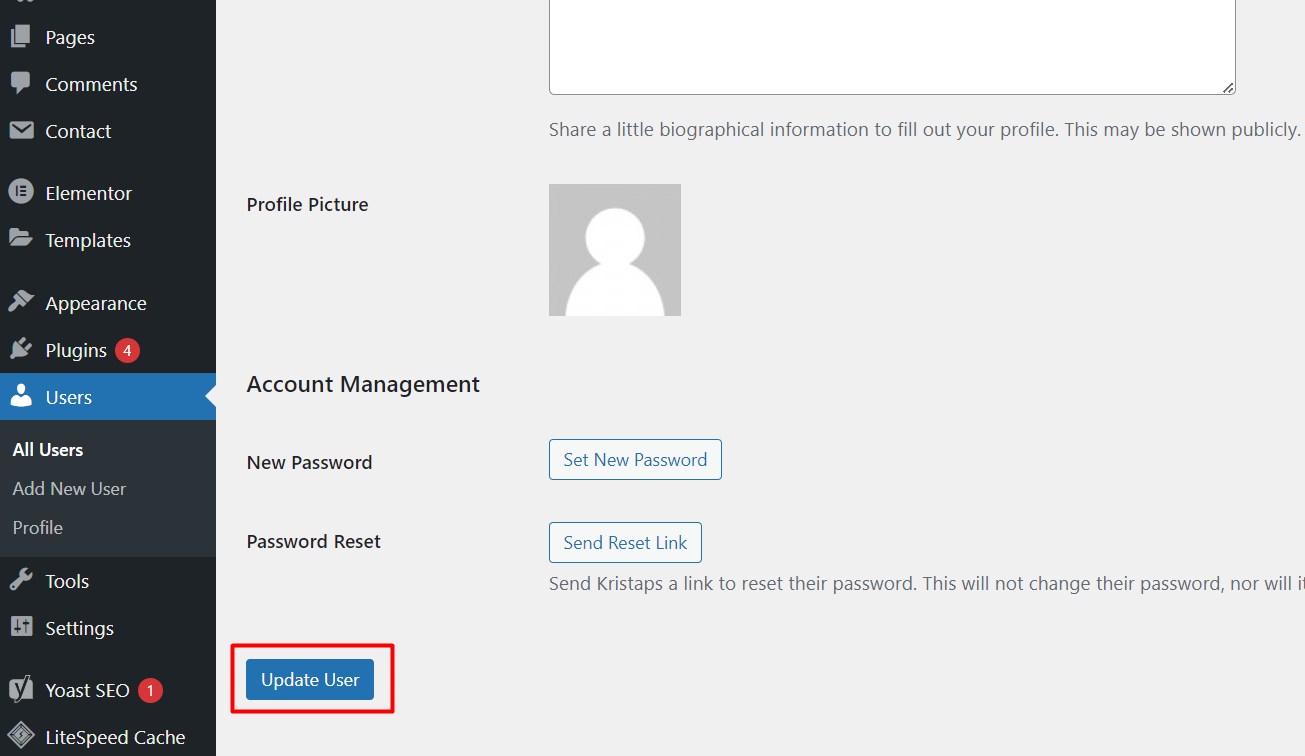Click the Templates folder icon

20,239
